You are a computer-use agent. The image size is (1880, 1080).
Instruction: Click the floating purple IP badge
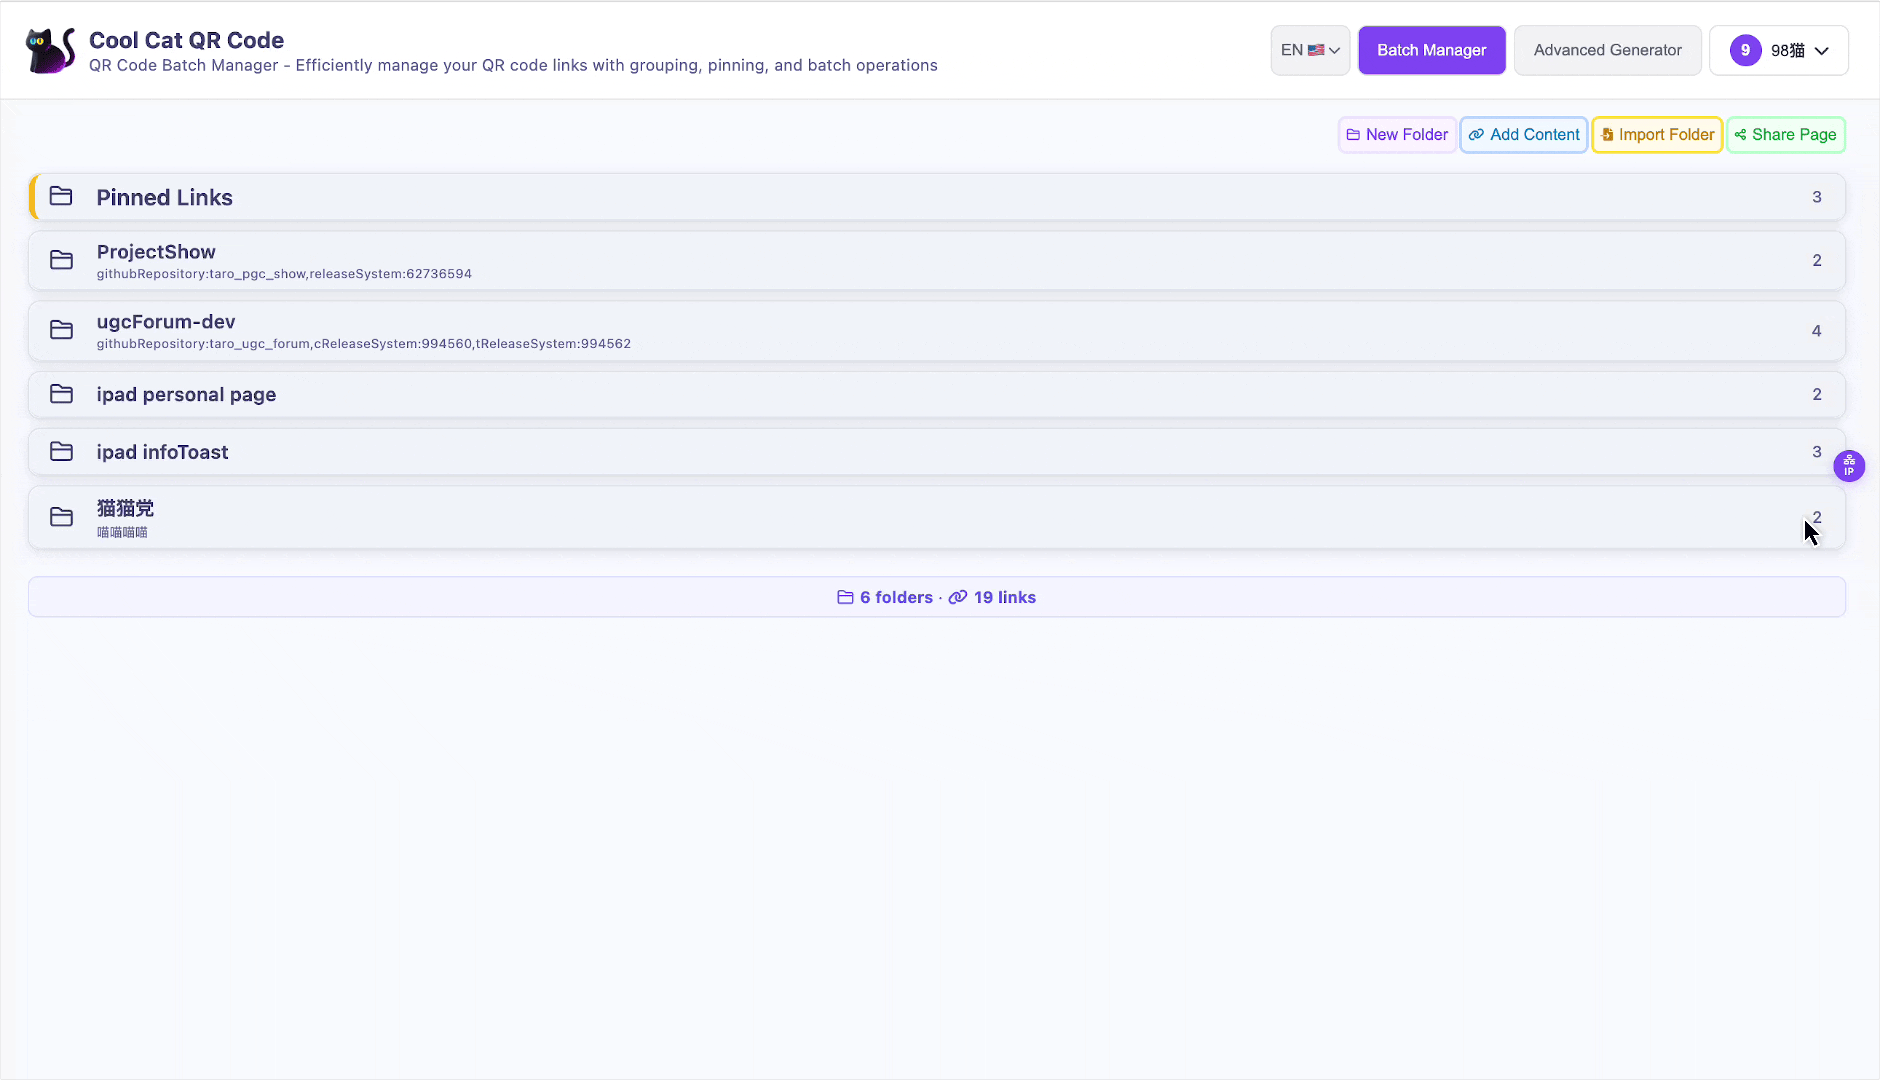click(x=1849, y=465)
